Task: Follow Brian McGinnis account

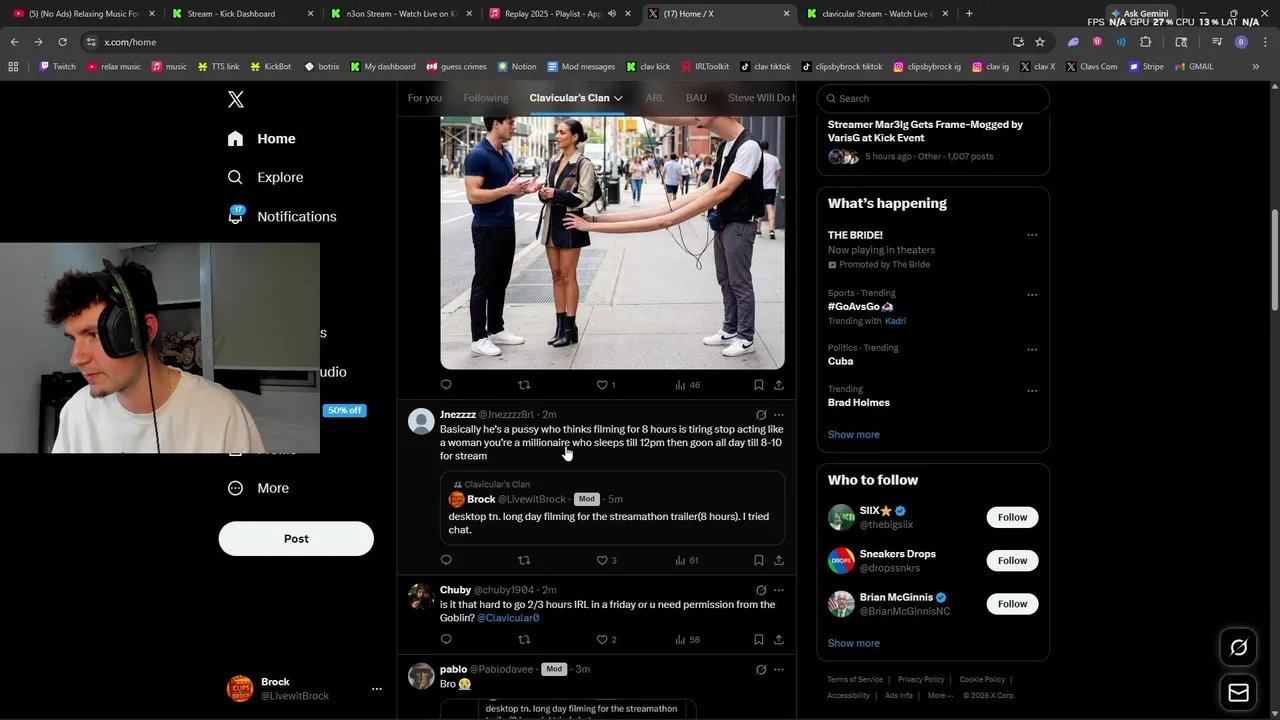Action: click(1012, 604)
